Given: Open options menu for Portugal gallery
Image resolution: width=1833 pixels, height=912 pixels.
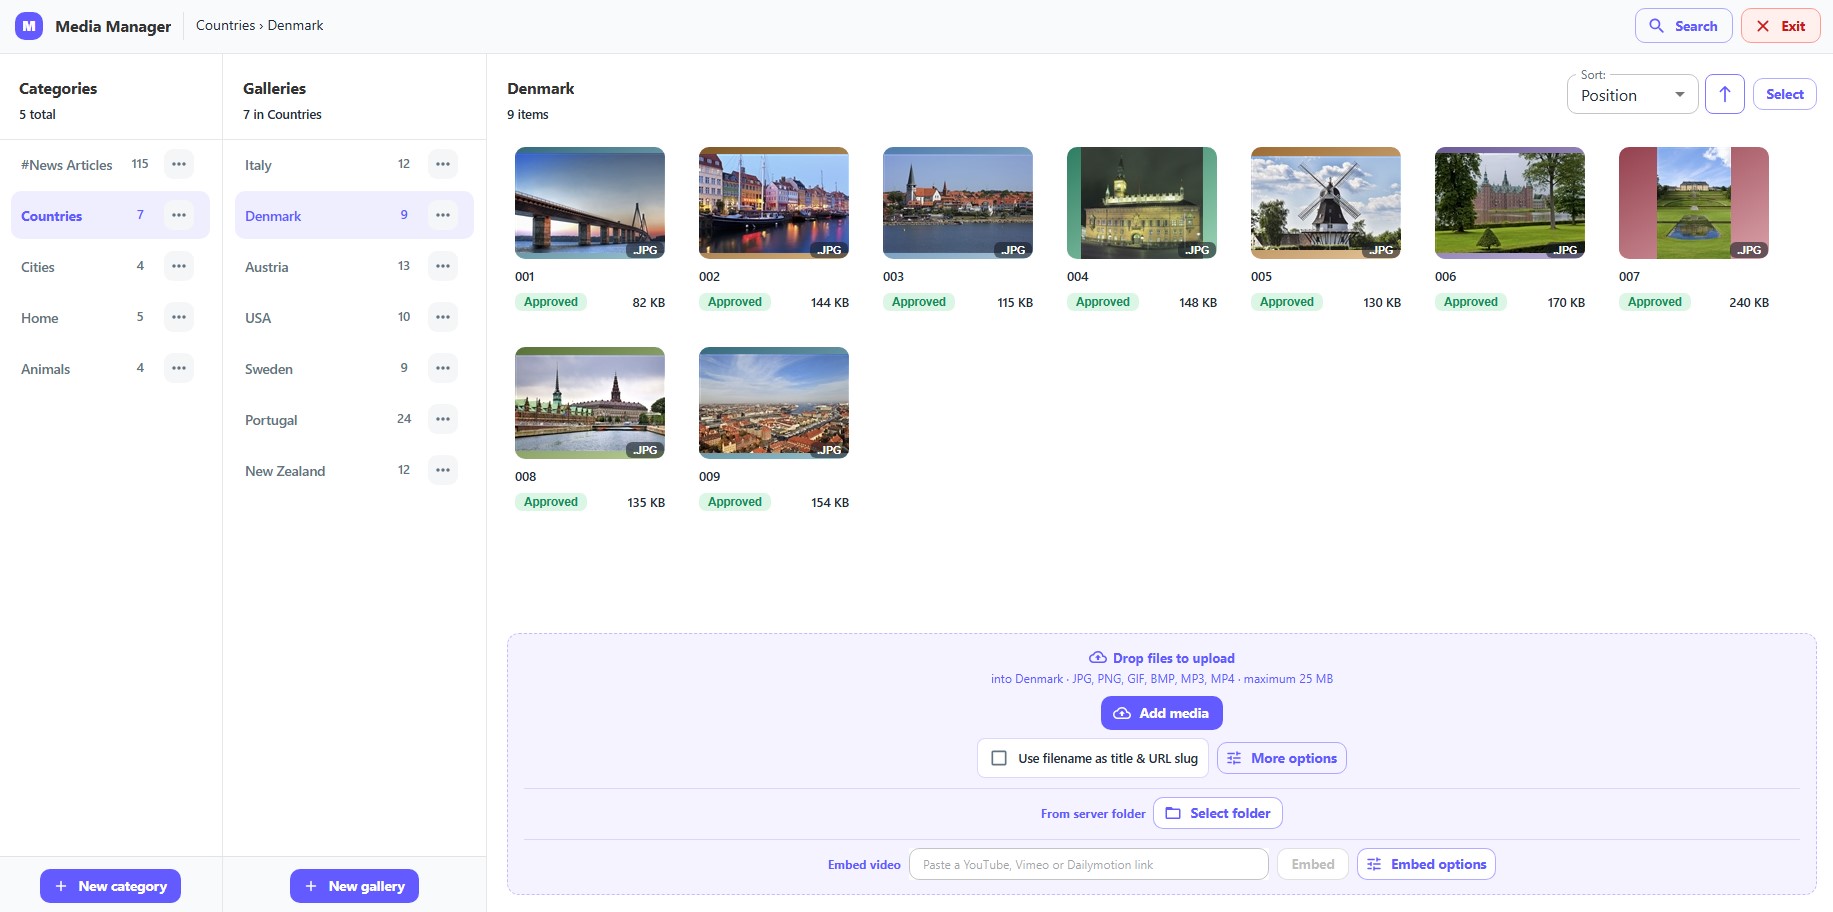Looking at the screenshot, I should click(443, 419).
